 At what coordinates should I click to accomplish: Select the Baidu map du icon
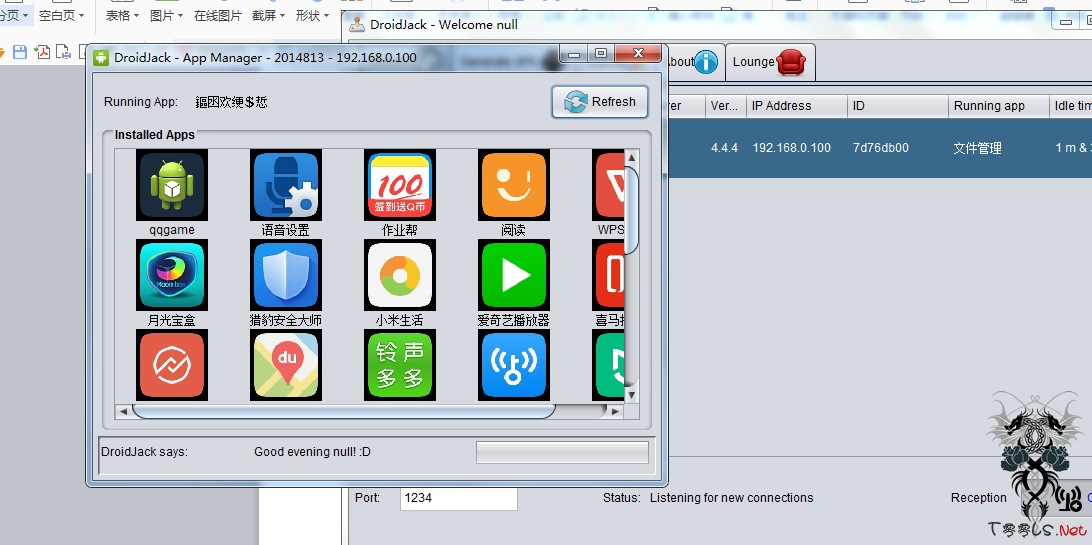[x=286, y=365]
